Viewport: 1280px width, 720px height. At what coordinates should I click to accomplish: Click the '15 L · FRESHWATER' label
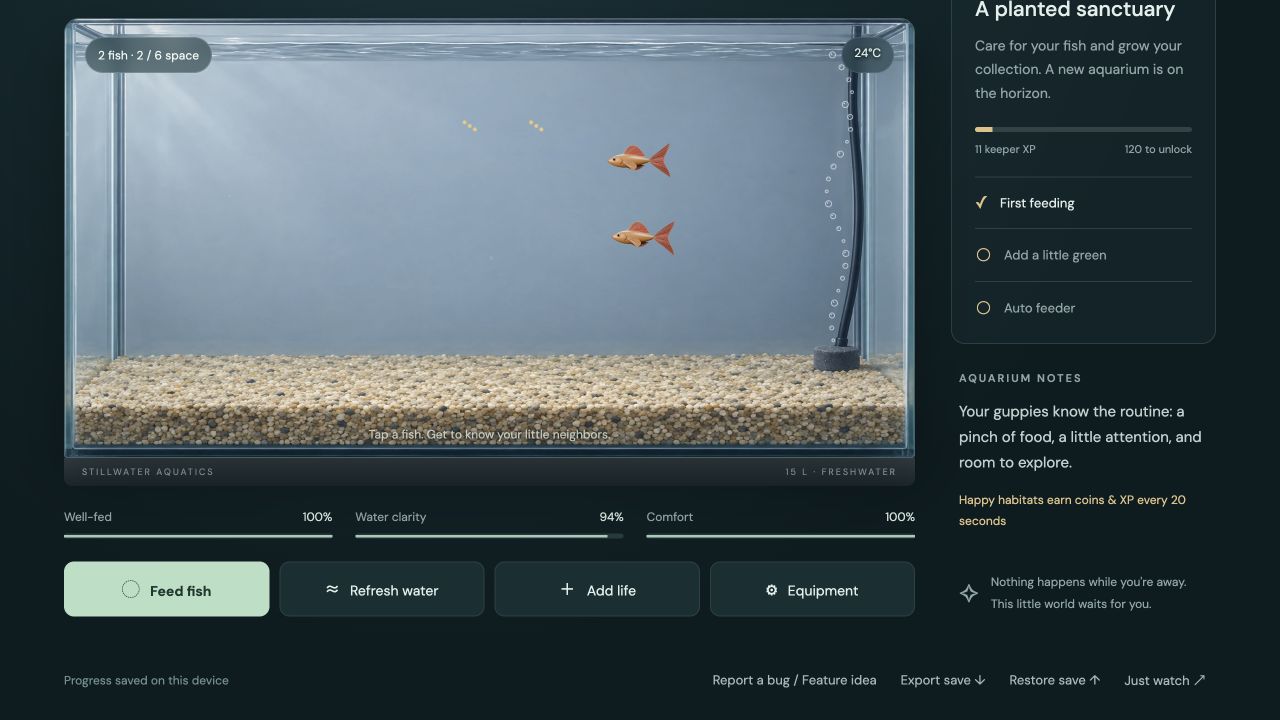click(x=841, y=471)
